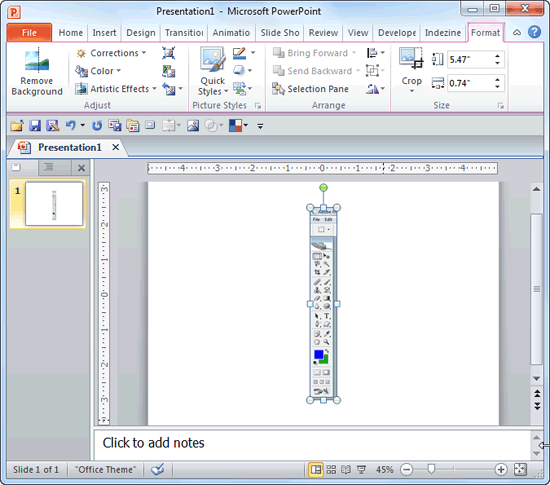550x485 pixels.
Task: Open PowerPoint Help
Action: pyautogui.click(x=534, y=32)
